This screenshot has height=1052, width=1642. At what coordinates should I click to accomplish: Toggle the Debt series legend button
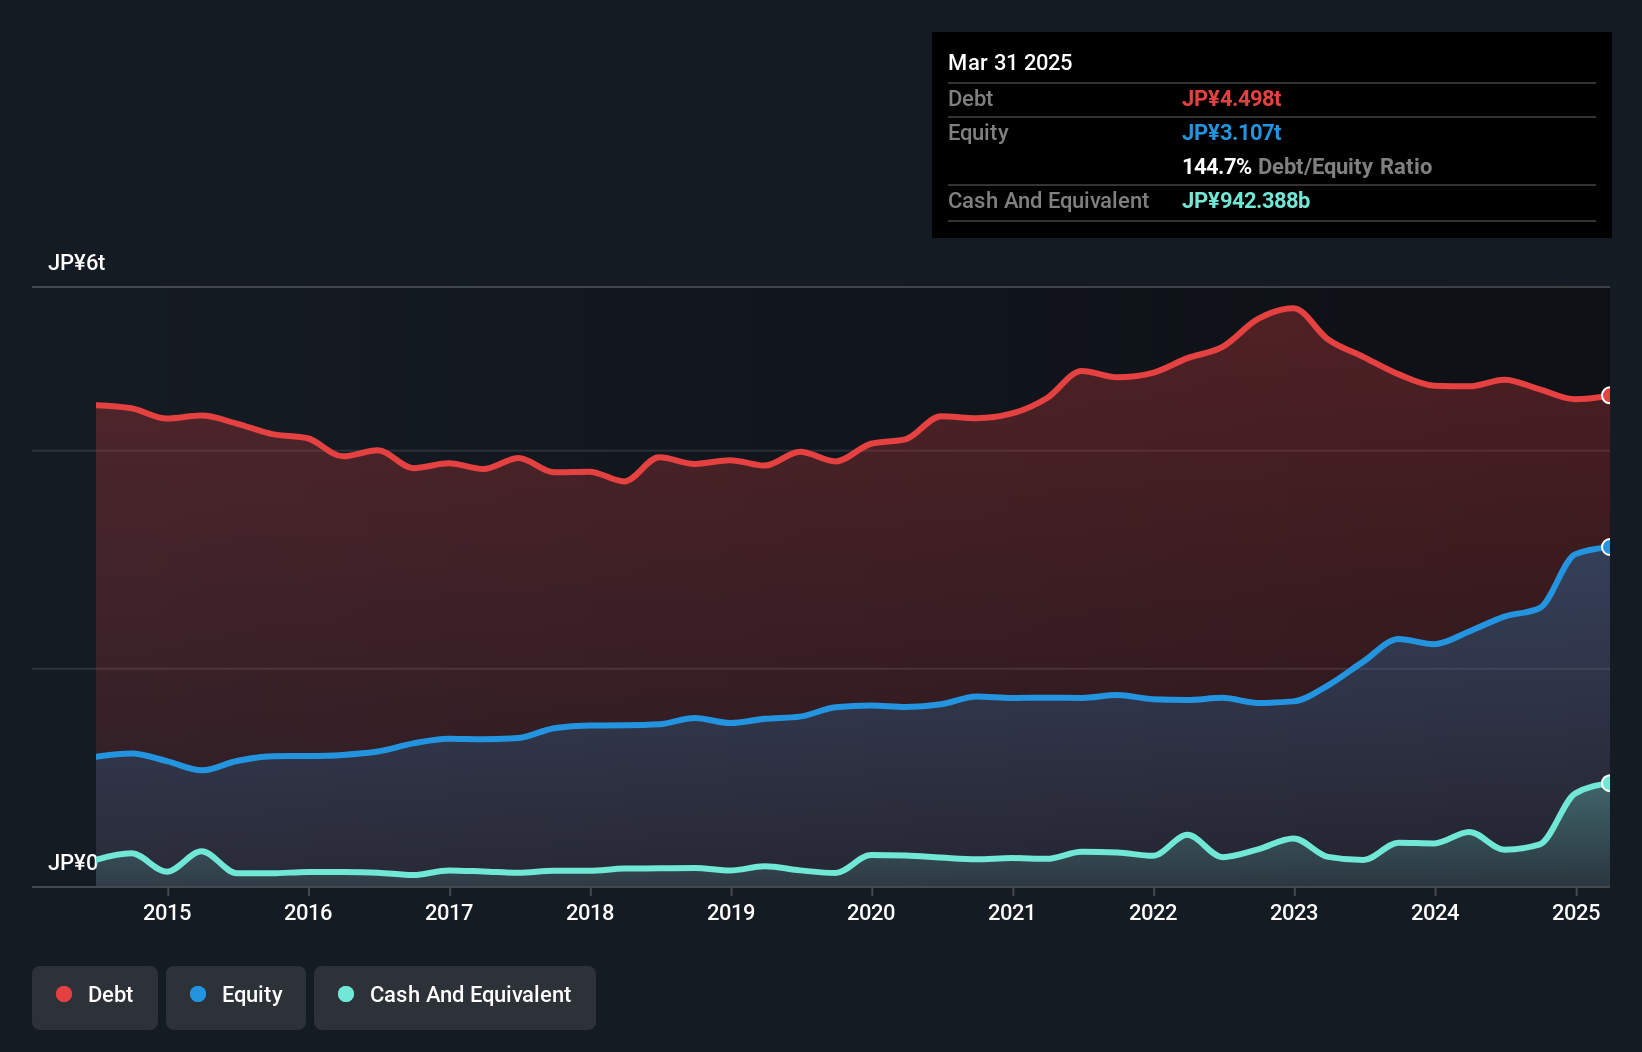95,996
